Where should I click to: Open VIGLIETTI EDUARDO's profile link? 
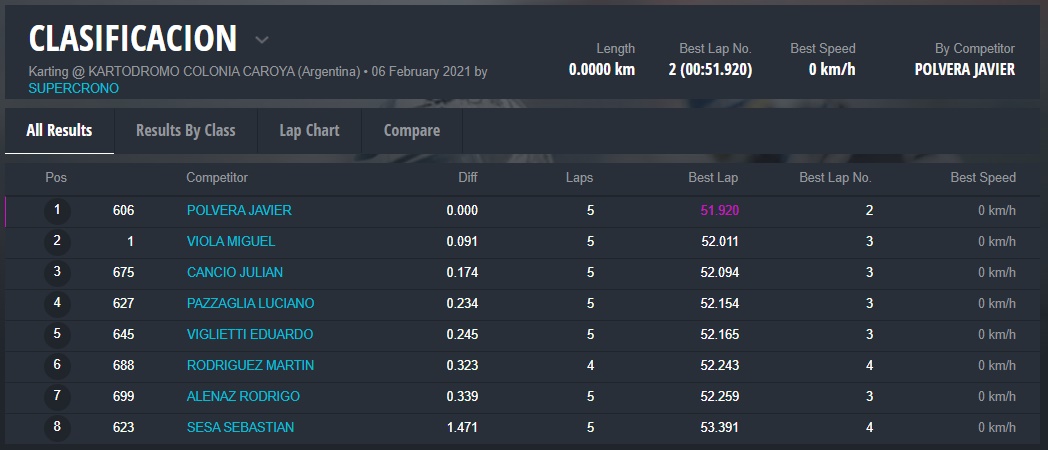250,334
